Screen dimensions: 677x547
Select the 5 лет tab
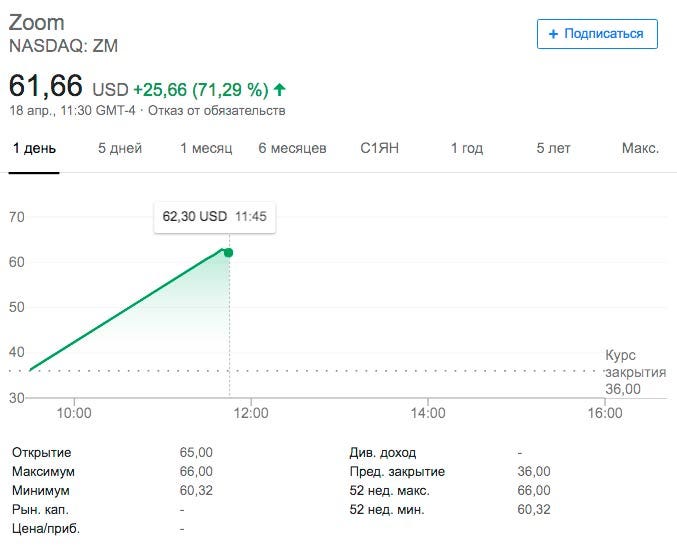pos(553,148)
